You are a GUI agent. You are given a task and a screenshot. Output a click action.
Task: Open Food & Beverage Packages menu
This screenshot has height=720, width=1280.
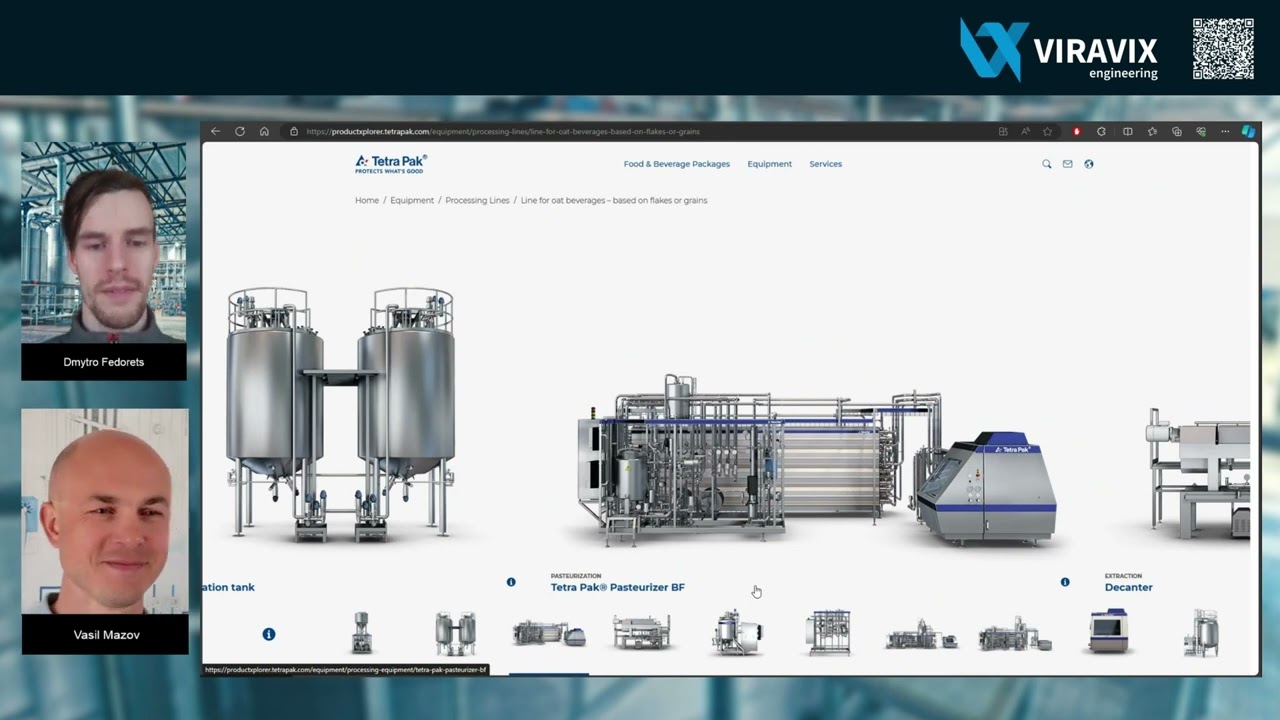pyautogui.click(x=677, y=164)
